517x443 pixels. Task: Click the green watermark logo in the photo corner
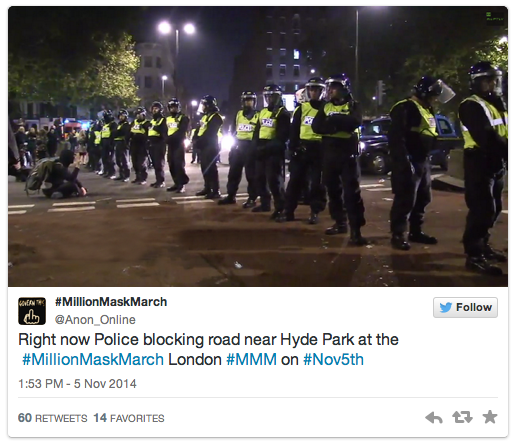pos(494,17)
